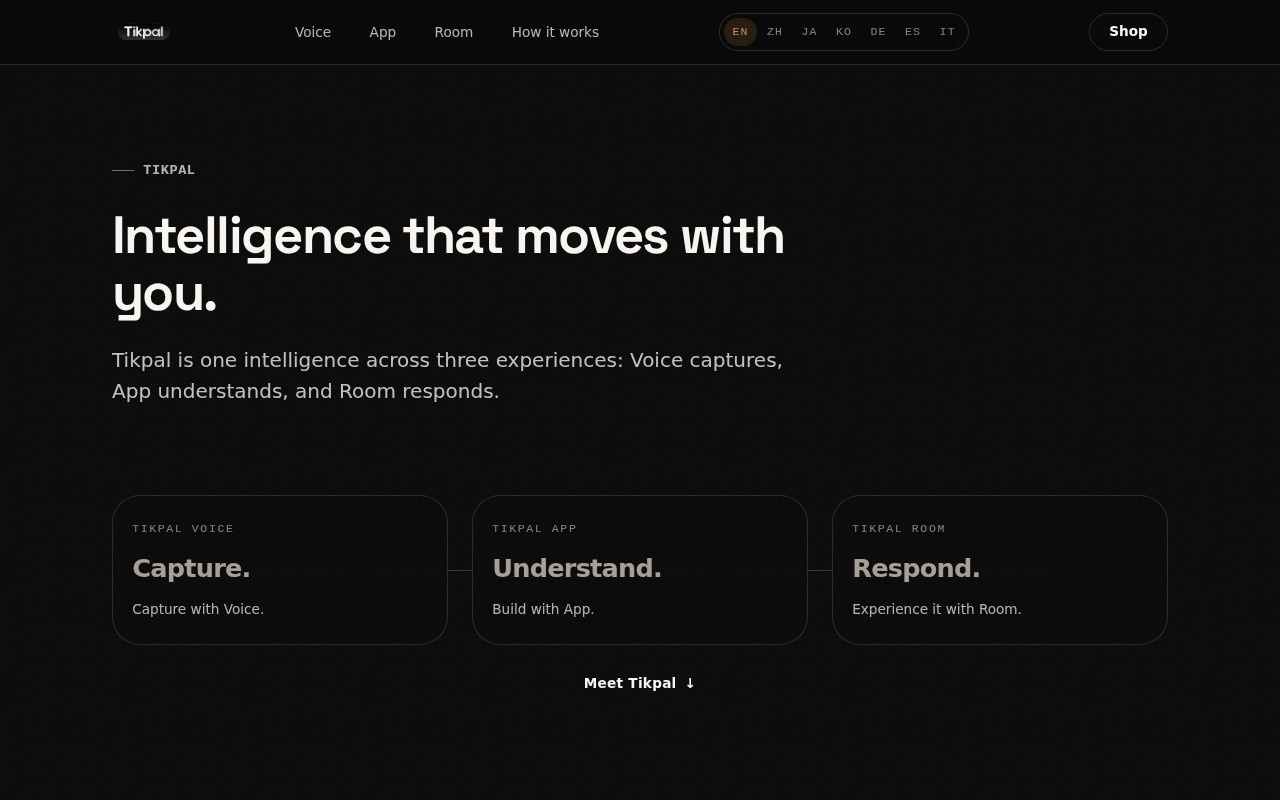1280x800 pixels.
Task: Go to the Room nav link
Action: tap(454, 32)
